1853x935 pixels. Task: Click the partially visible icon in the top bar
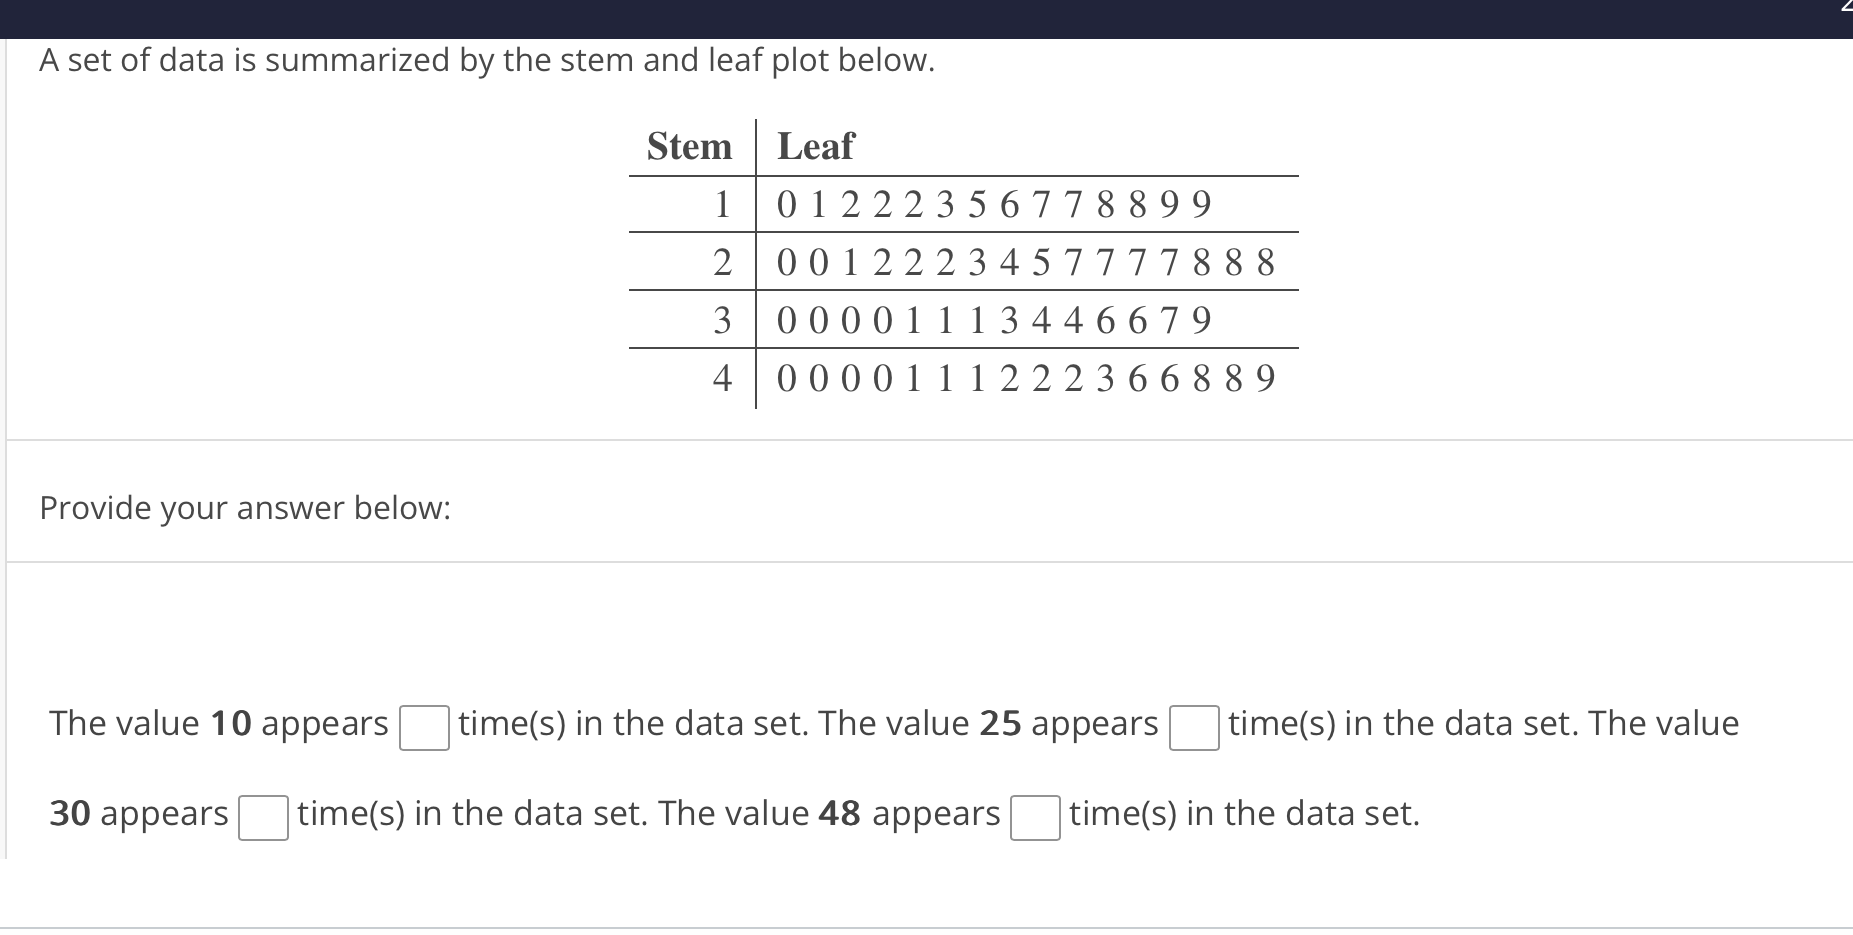tap(1847, 8)
